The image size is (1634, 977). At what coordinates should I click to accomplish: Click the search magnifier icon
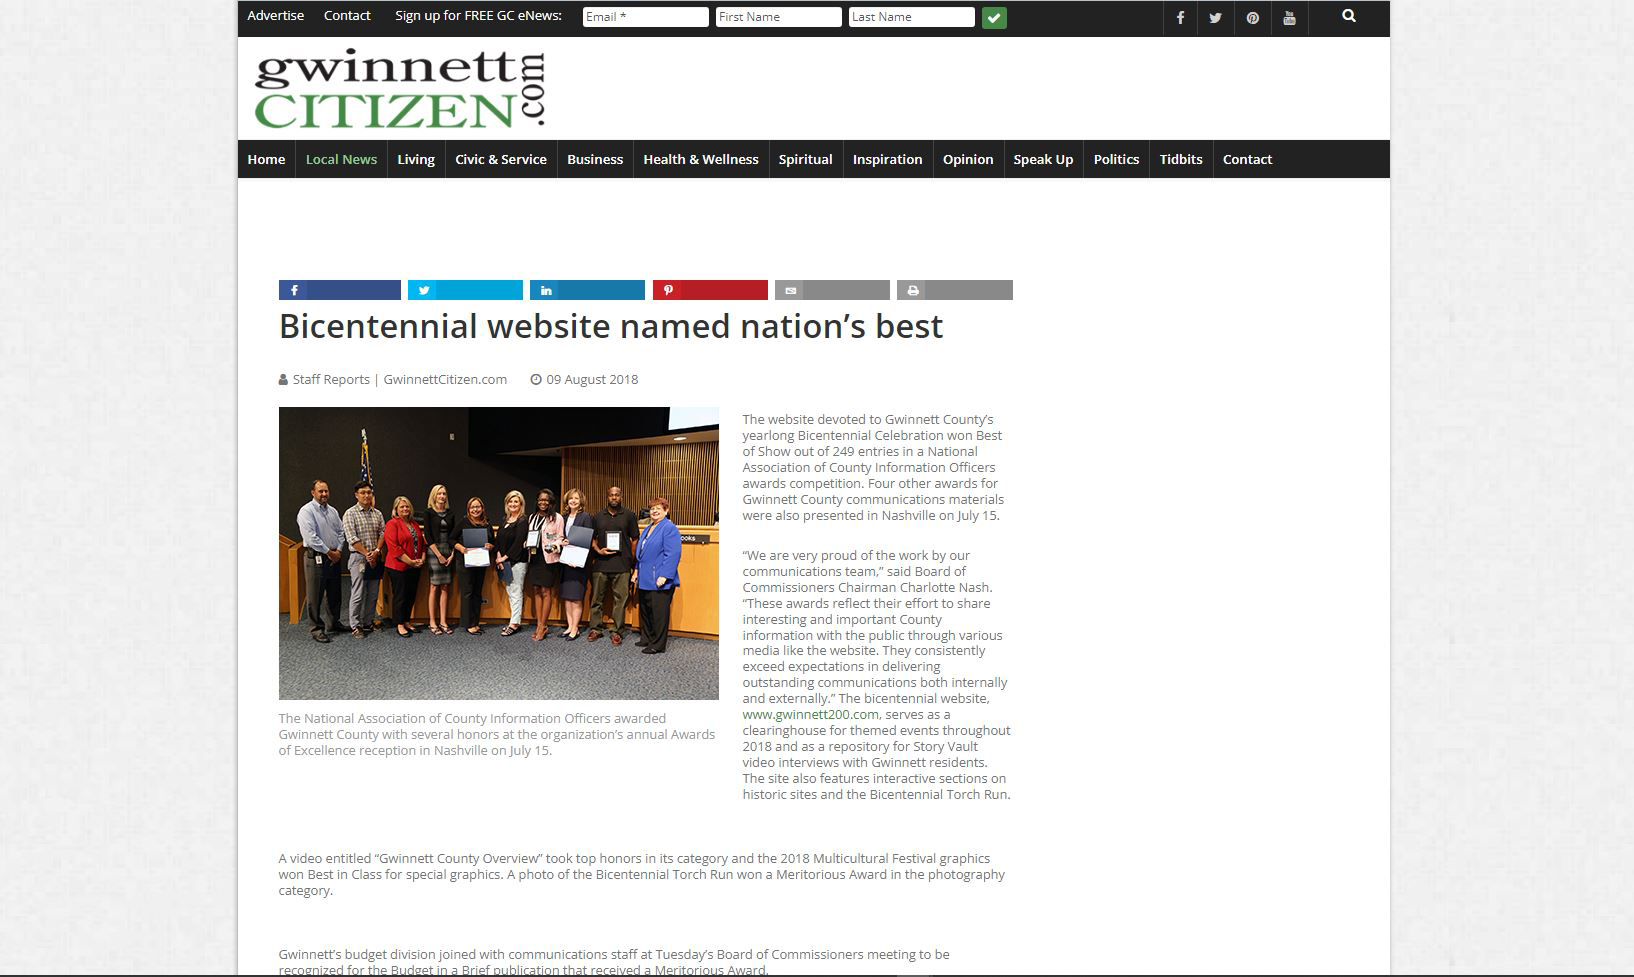coord(1349,16)
